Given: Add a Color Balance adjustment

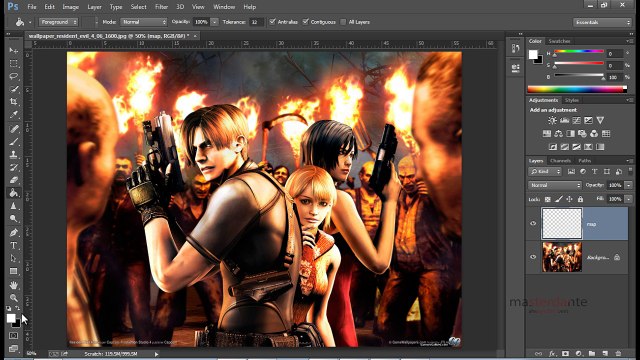Looking at the screenshot, I should 558,133.
